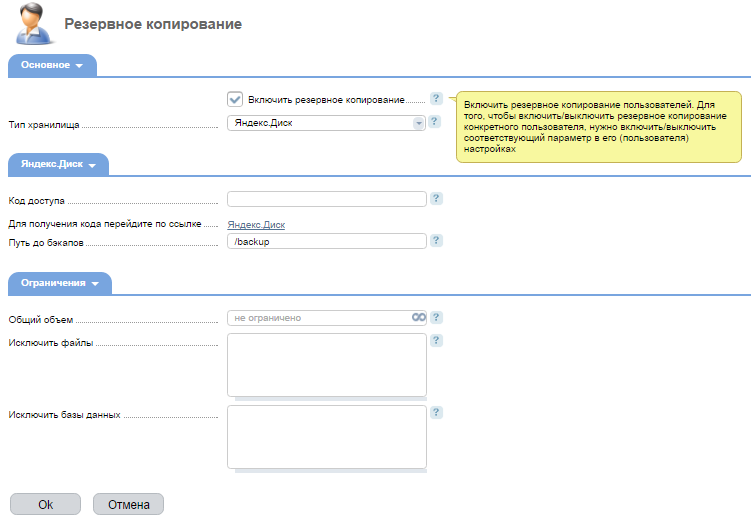Image resolution: width=751 pixels, height=527 pixels.
Task: Click help icon for Путь до бэкапов
Action: 436,240
